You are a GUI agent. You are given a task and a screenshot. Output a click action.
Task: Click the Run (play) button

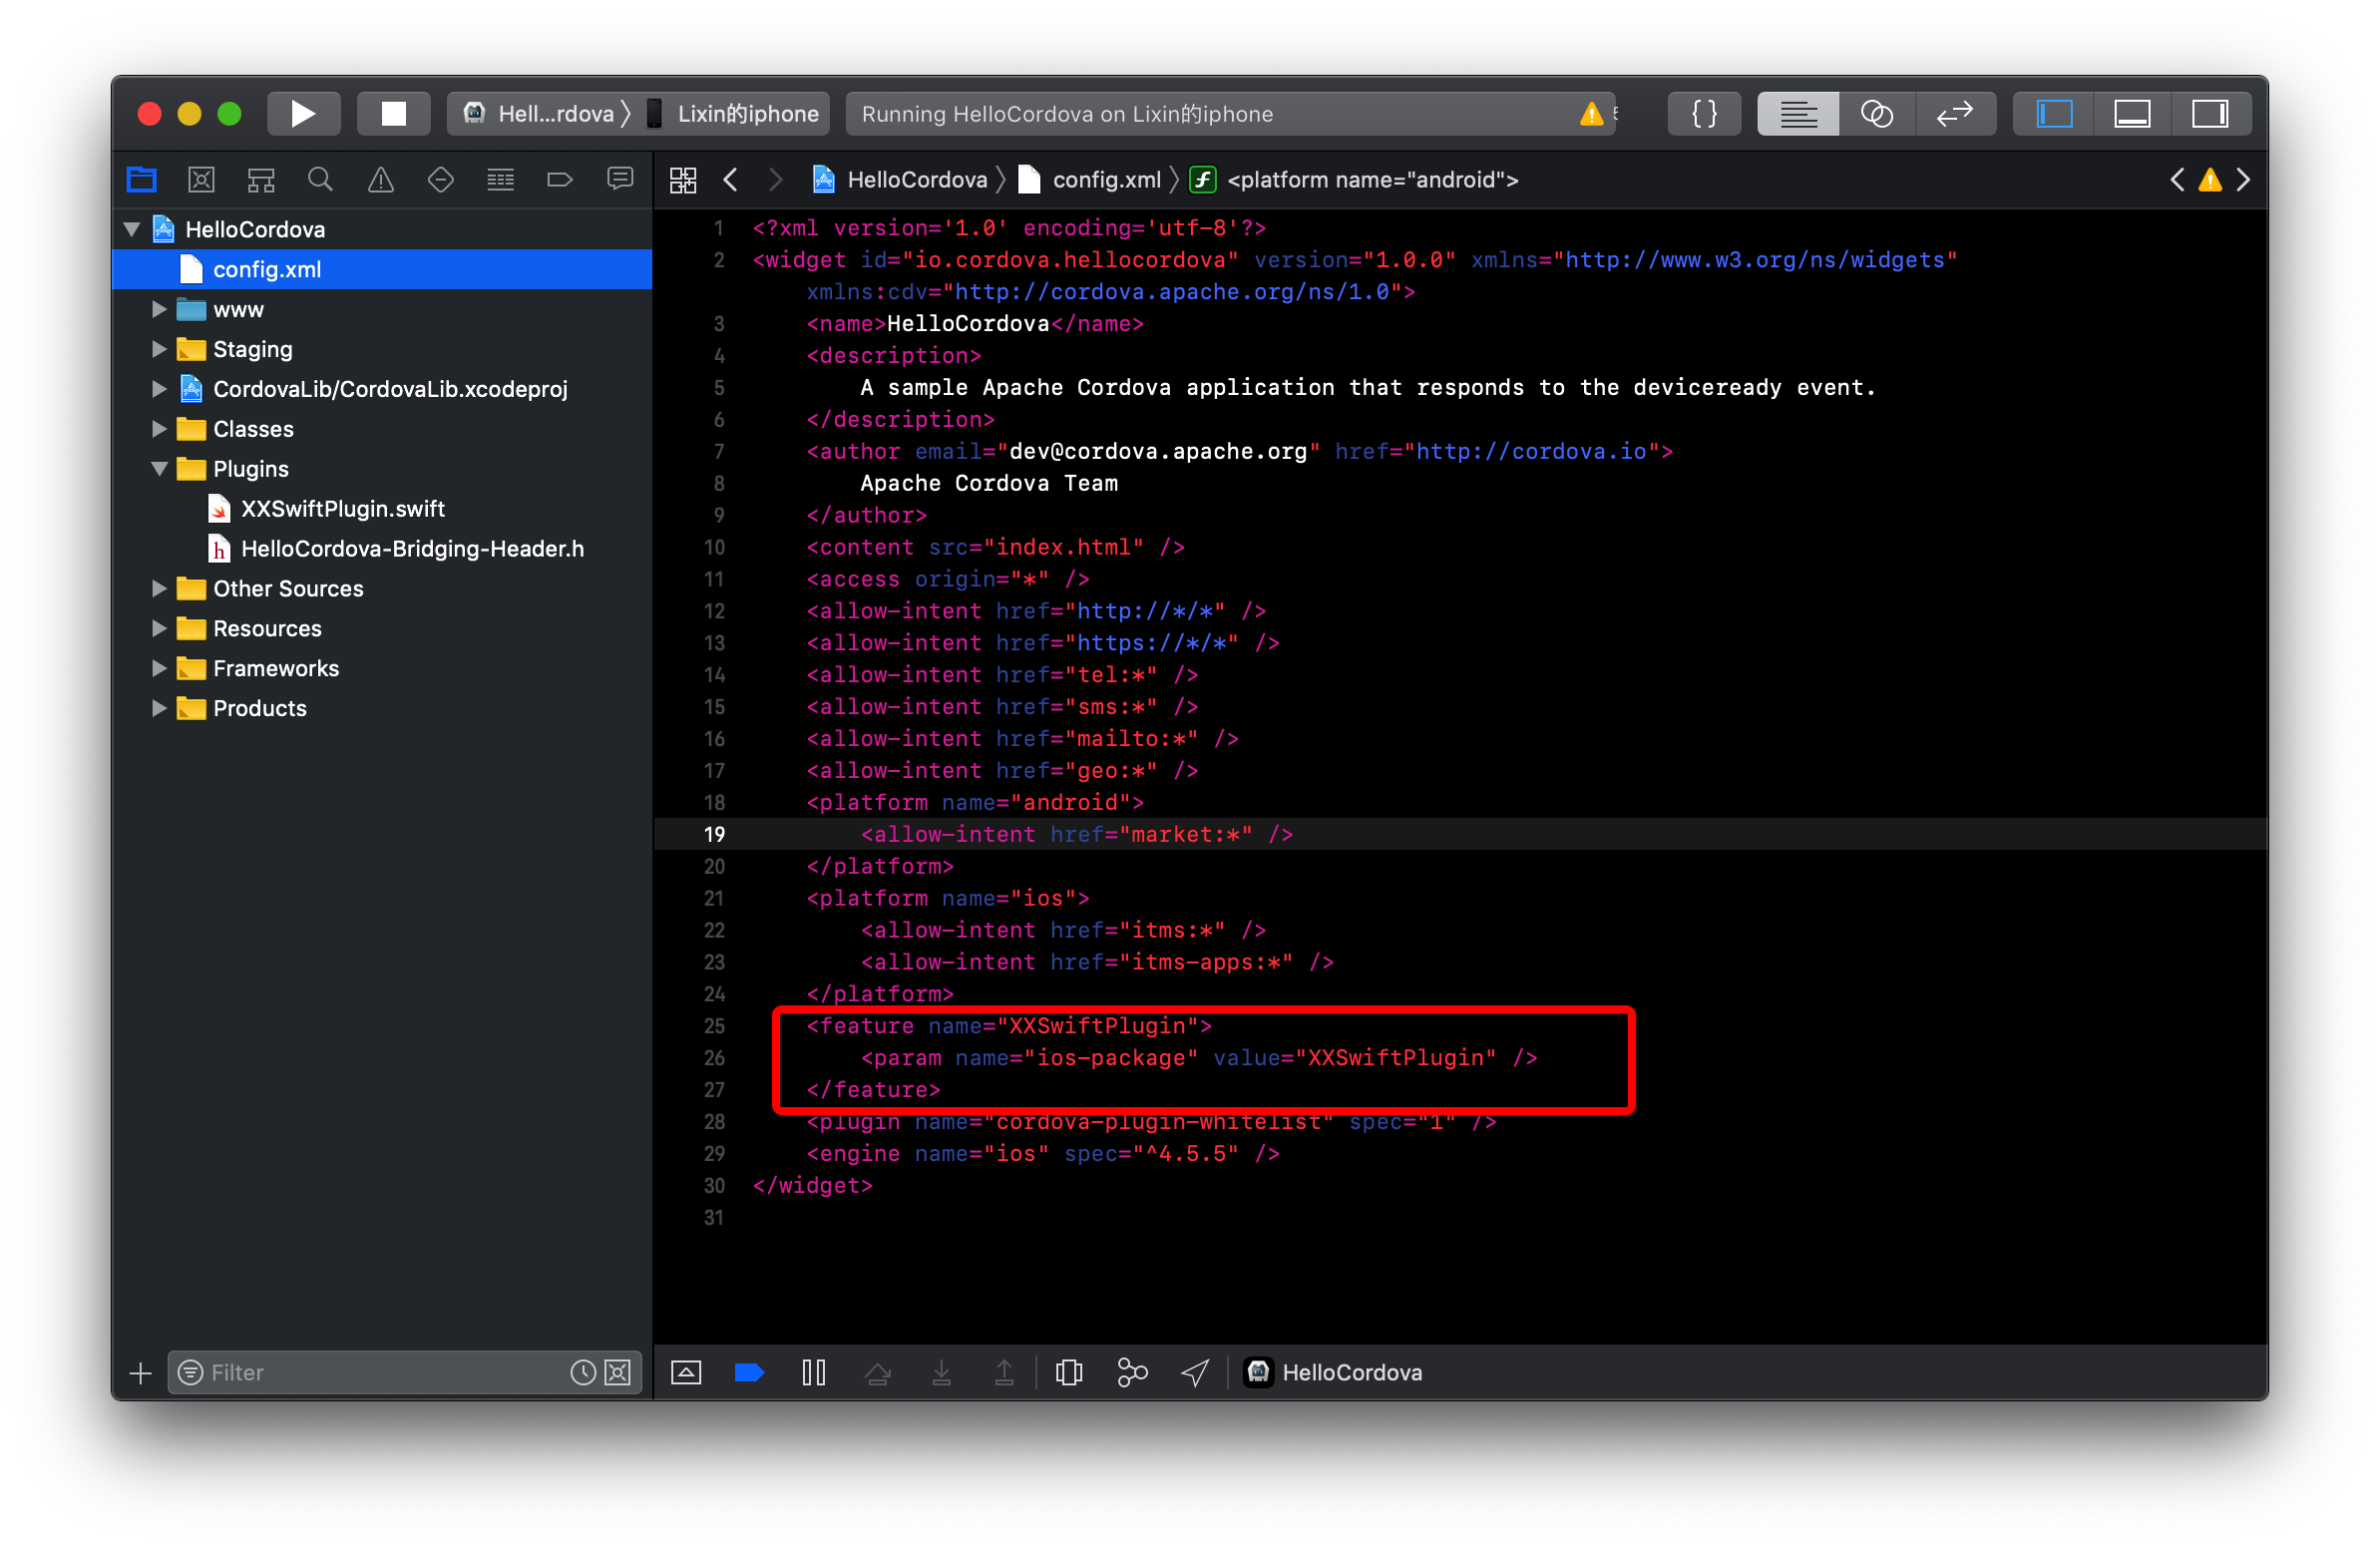coord(303,114)
